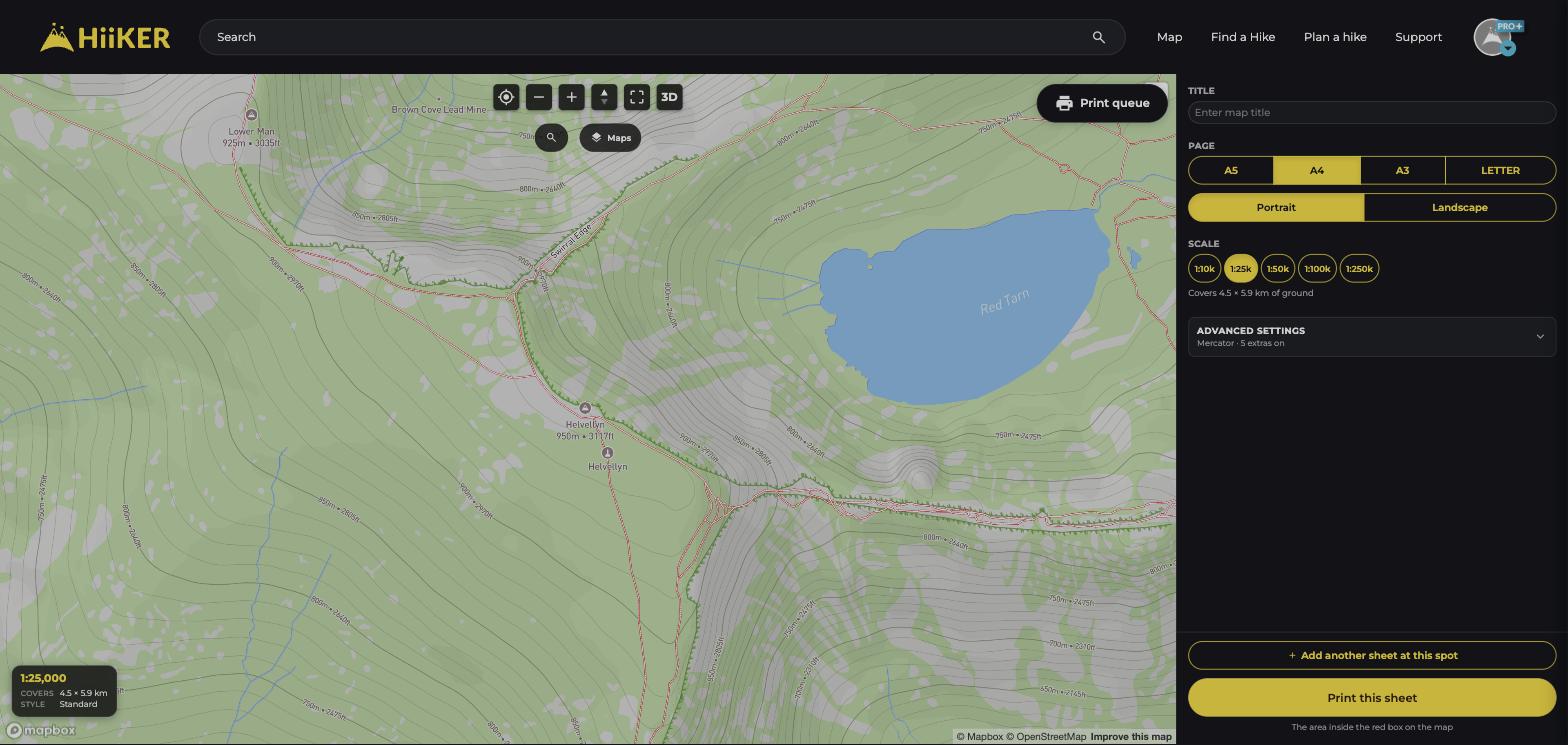Viewport: 1568px width, 745px height.
Task: Open the map search round button
Action: click(551, 138)
